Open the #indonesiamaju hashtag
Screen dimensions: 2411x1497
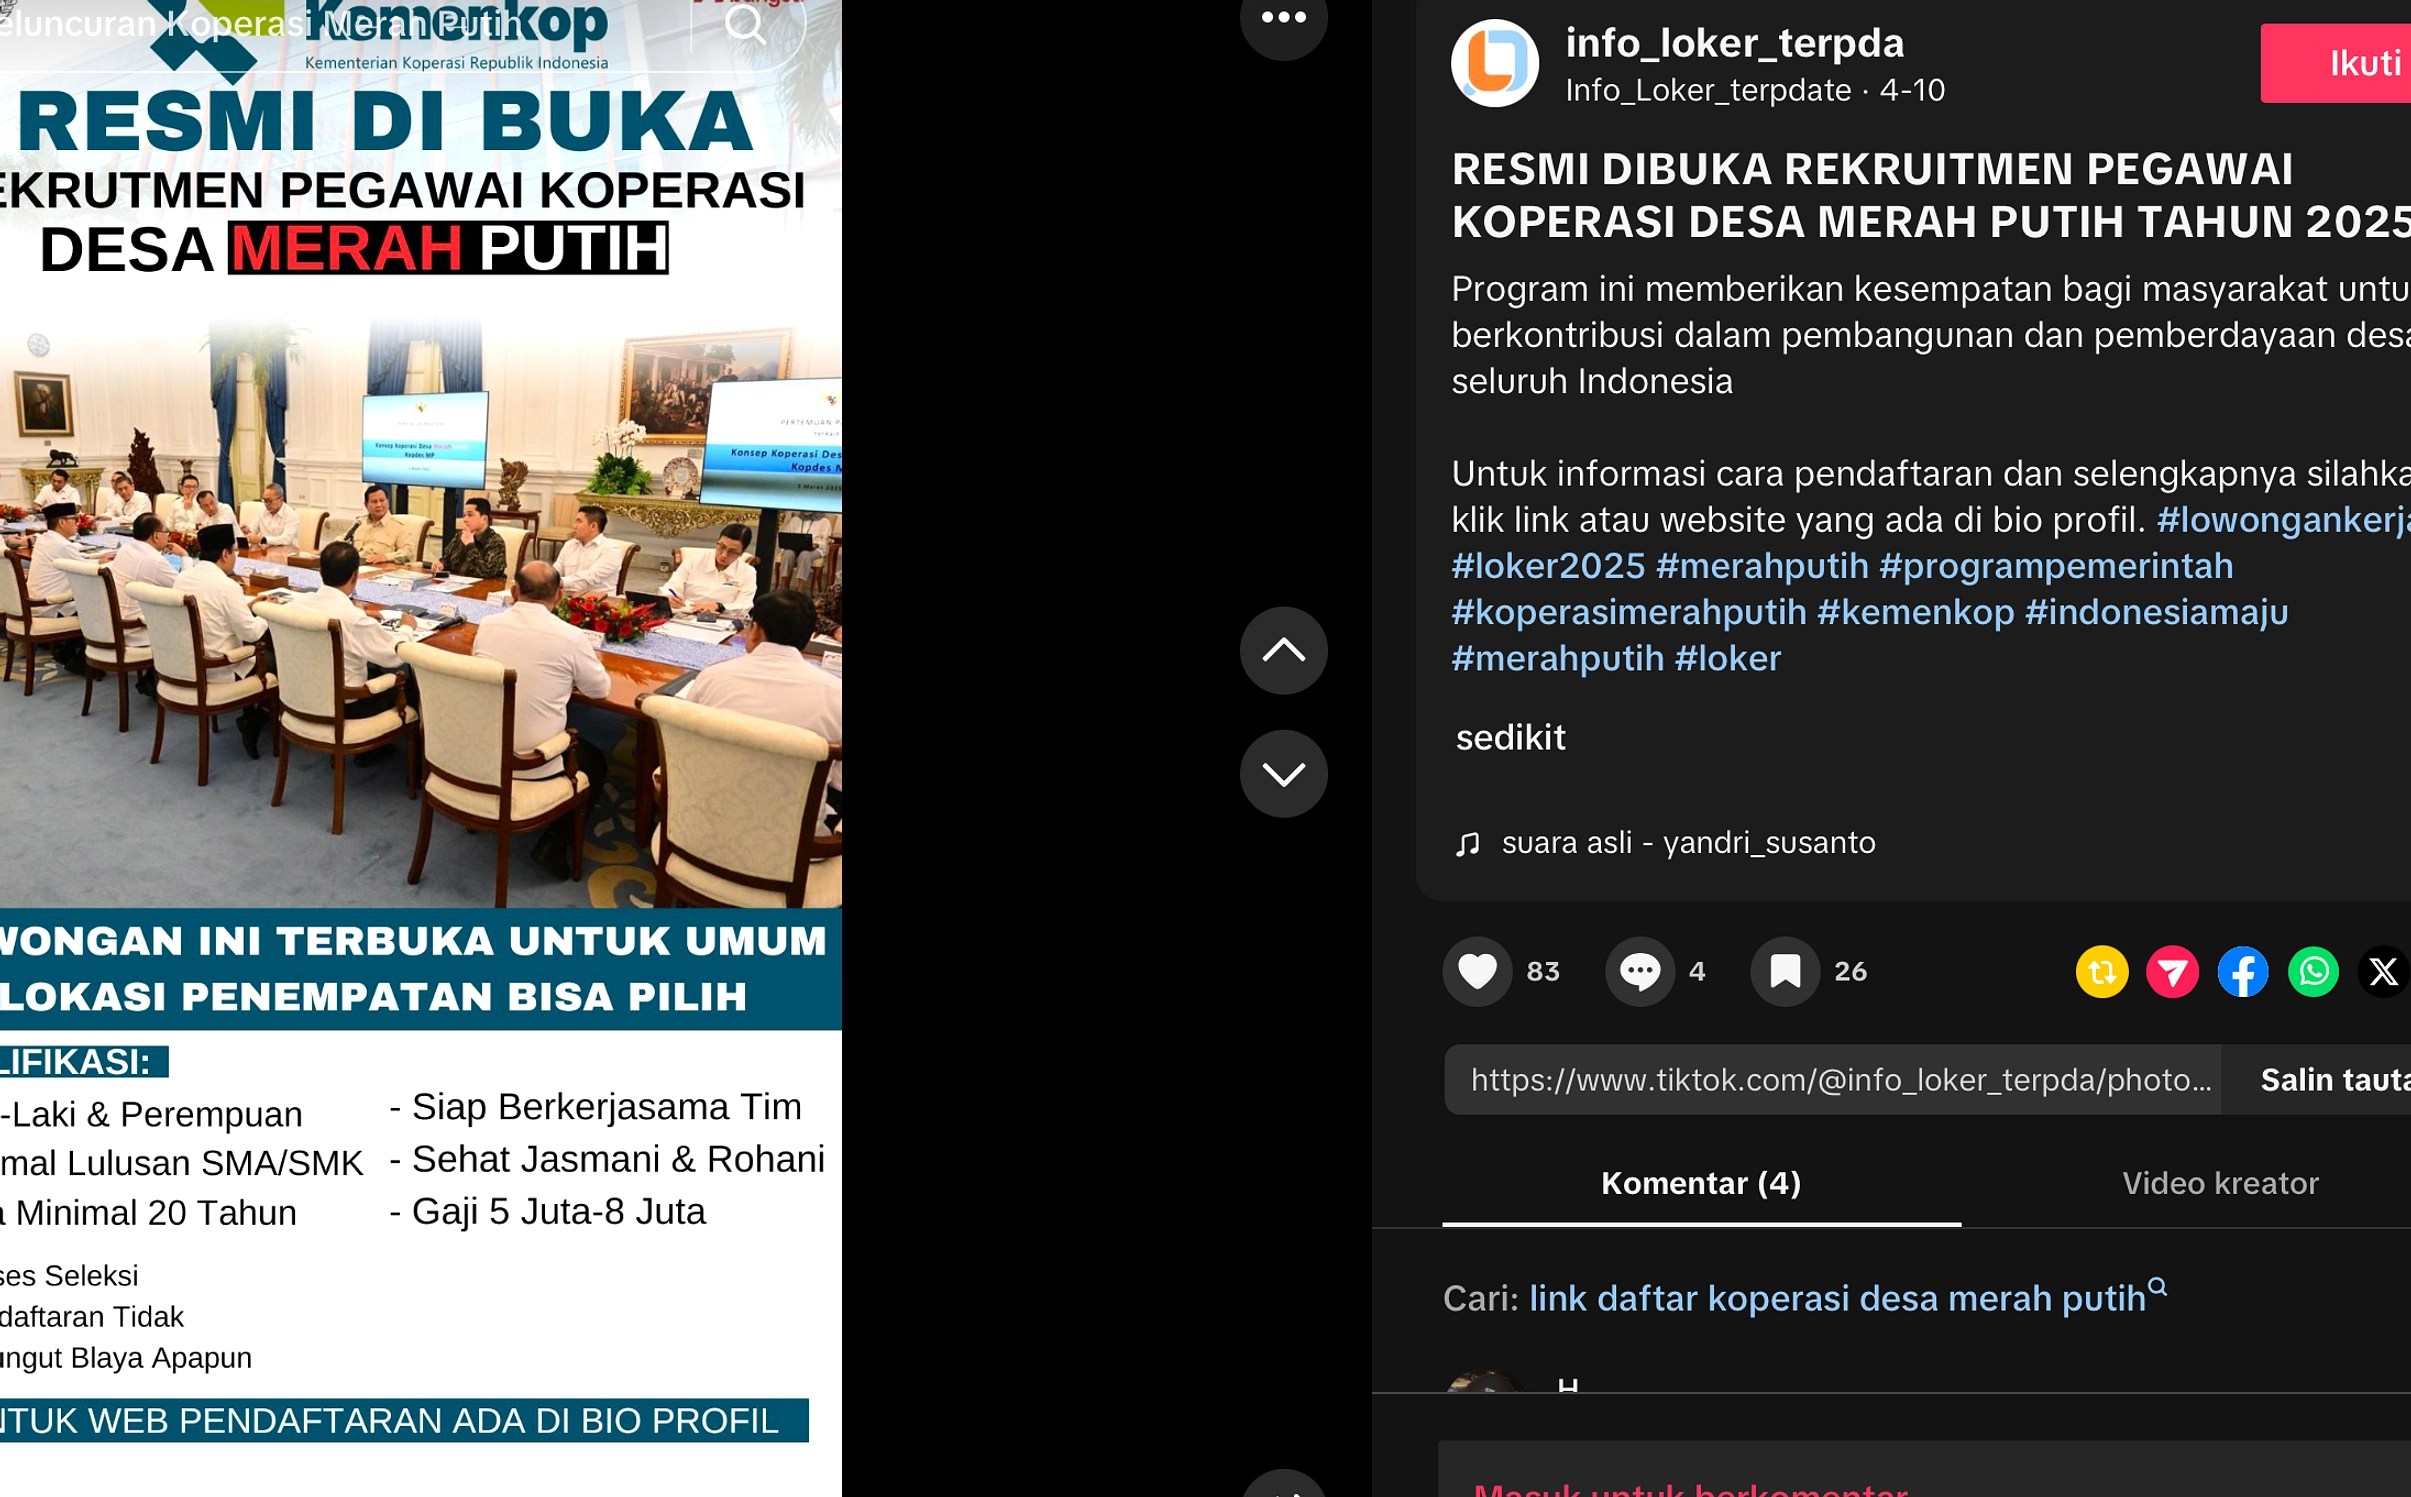pyautogui.click(x=2155, y=612)
